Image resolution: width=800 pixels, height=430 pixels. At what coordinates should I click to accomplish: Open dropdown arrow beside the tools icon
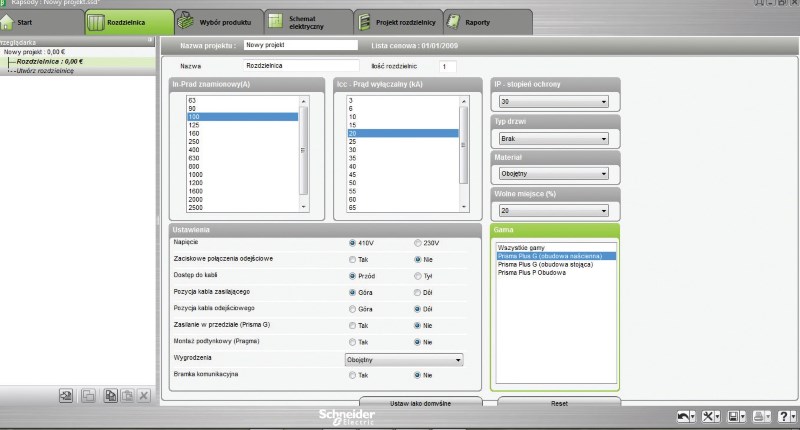coord(717,417)
